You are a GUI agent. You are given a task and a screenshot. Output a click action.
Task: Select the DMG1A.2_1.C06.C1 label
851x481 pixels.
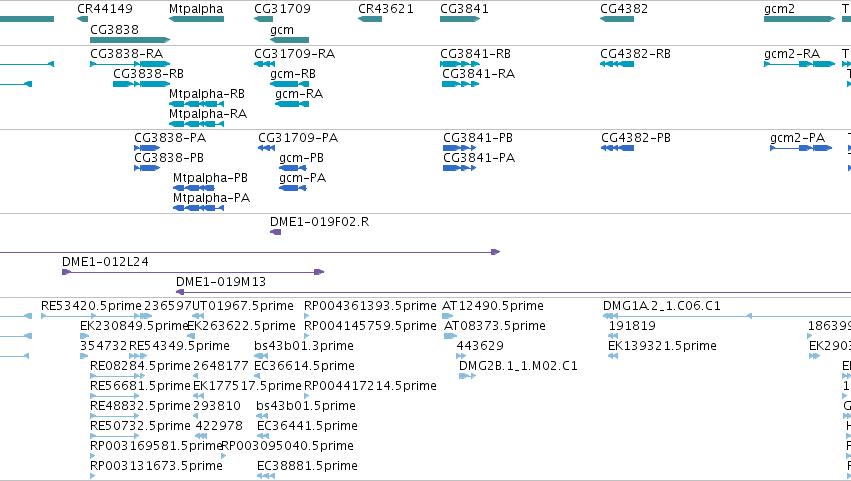(x=662, y=306)
